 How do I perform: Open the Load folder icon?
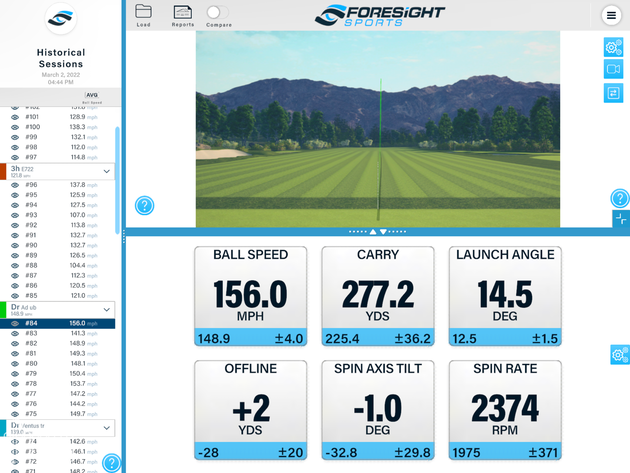tap(143, 13)
